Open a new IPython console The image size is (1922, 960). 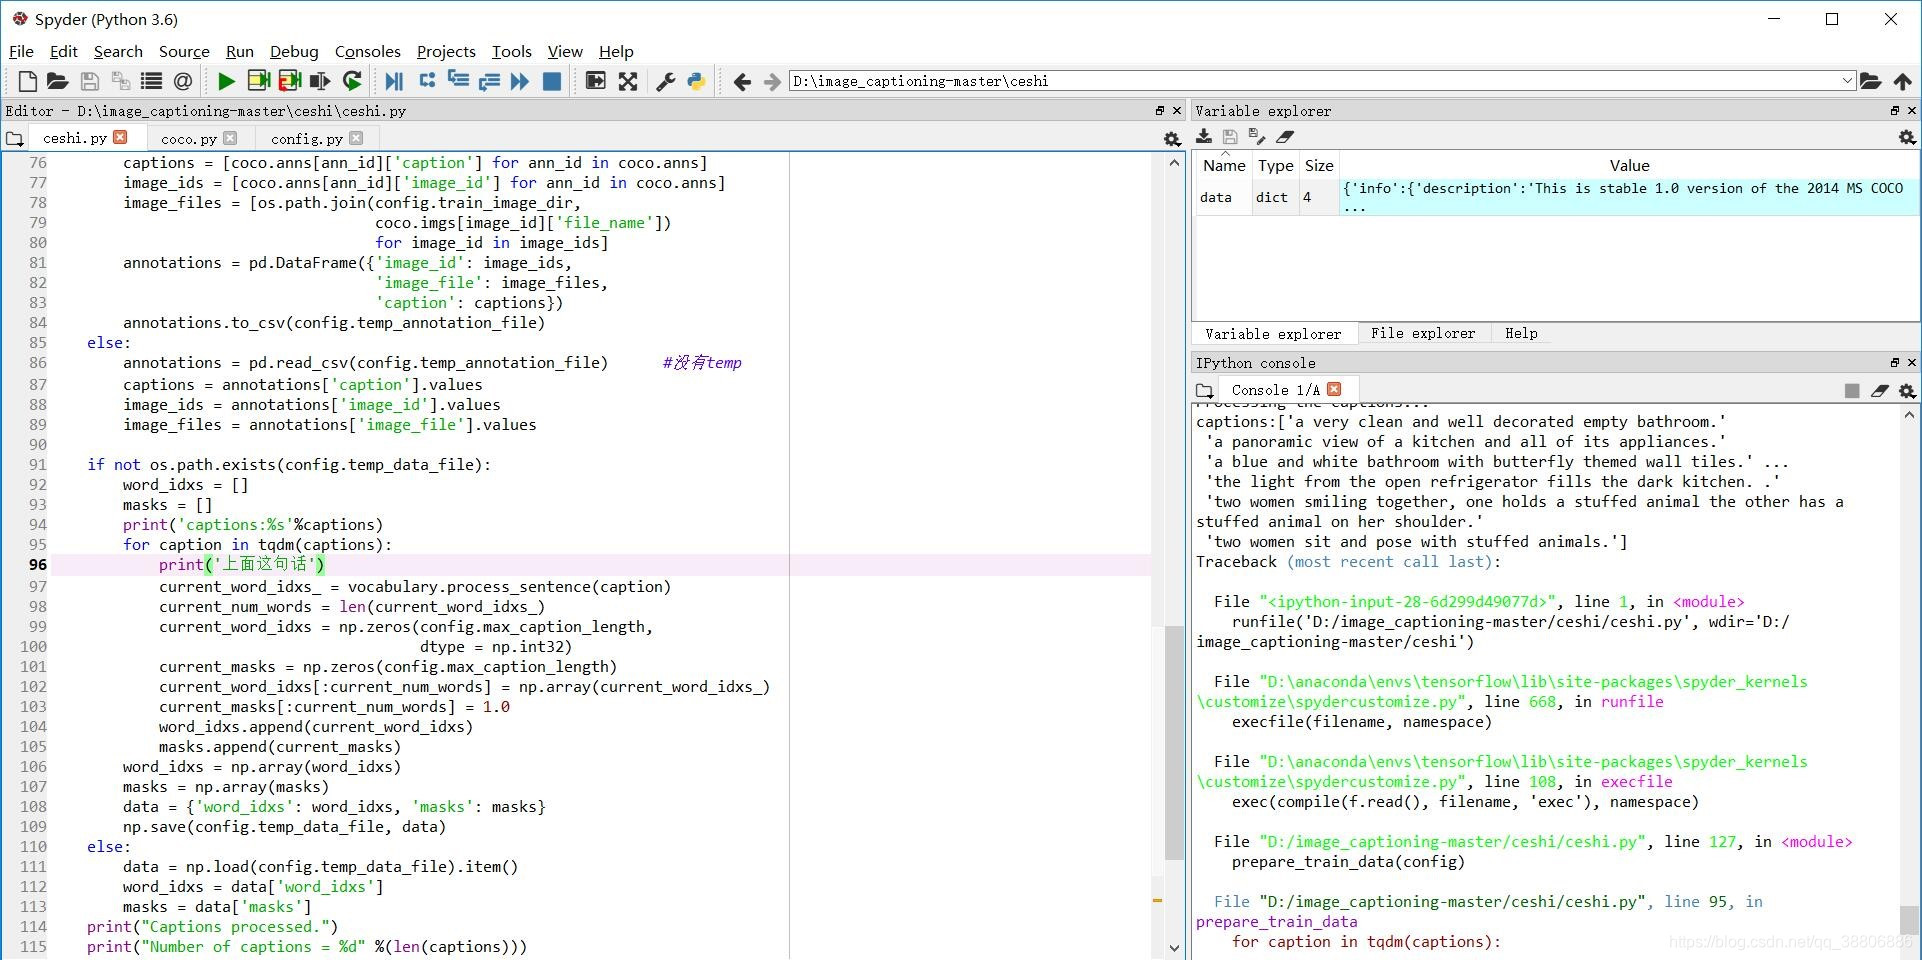1204,390
